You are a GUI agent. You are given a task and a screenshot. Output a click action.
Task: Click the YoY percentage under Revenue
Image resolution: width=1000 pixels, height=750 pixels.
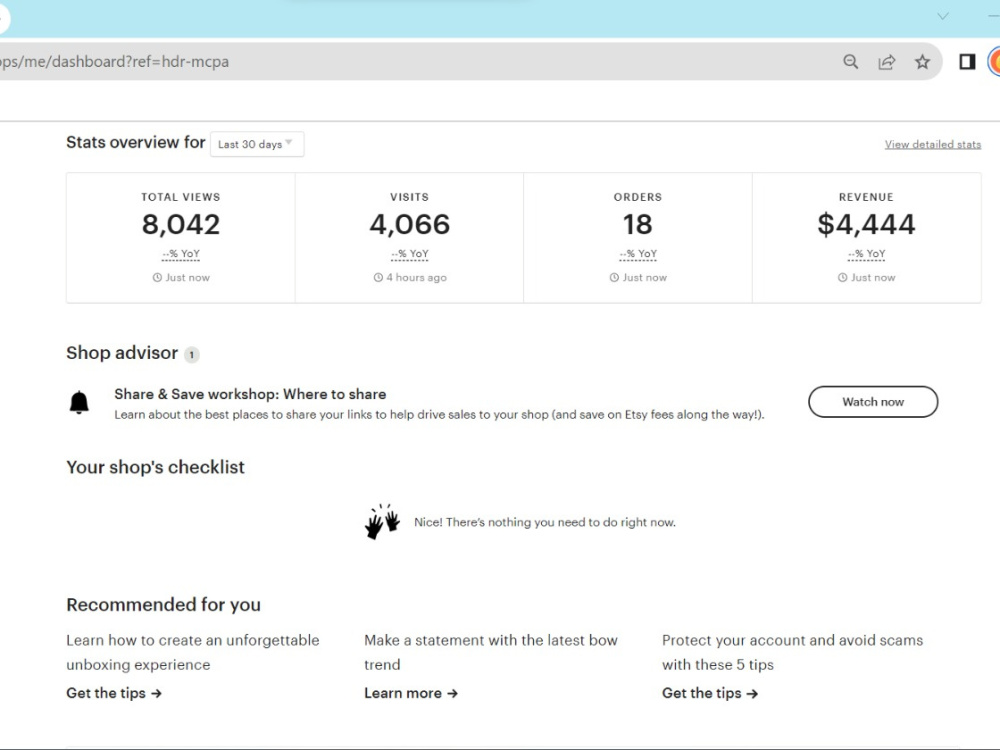point(866,254)
